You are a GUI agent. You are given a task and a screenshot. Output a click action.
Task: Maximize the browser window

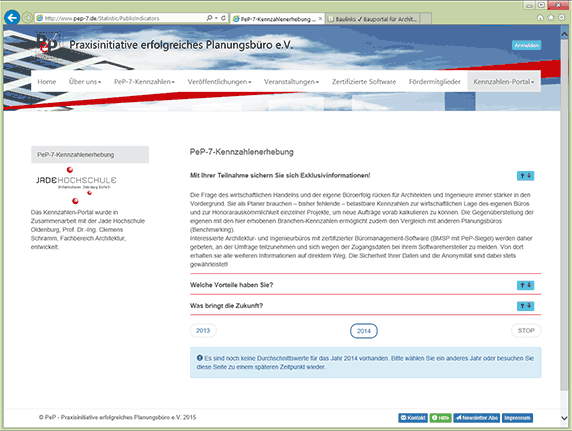pos(541,5)
